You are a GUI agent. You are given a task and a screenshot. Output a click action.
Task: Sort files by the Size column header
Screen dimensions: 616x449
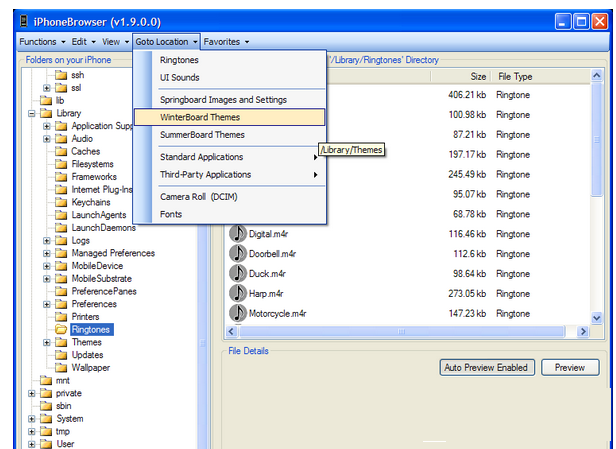pyautogui.click(x=478, y=76)
